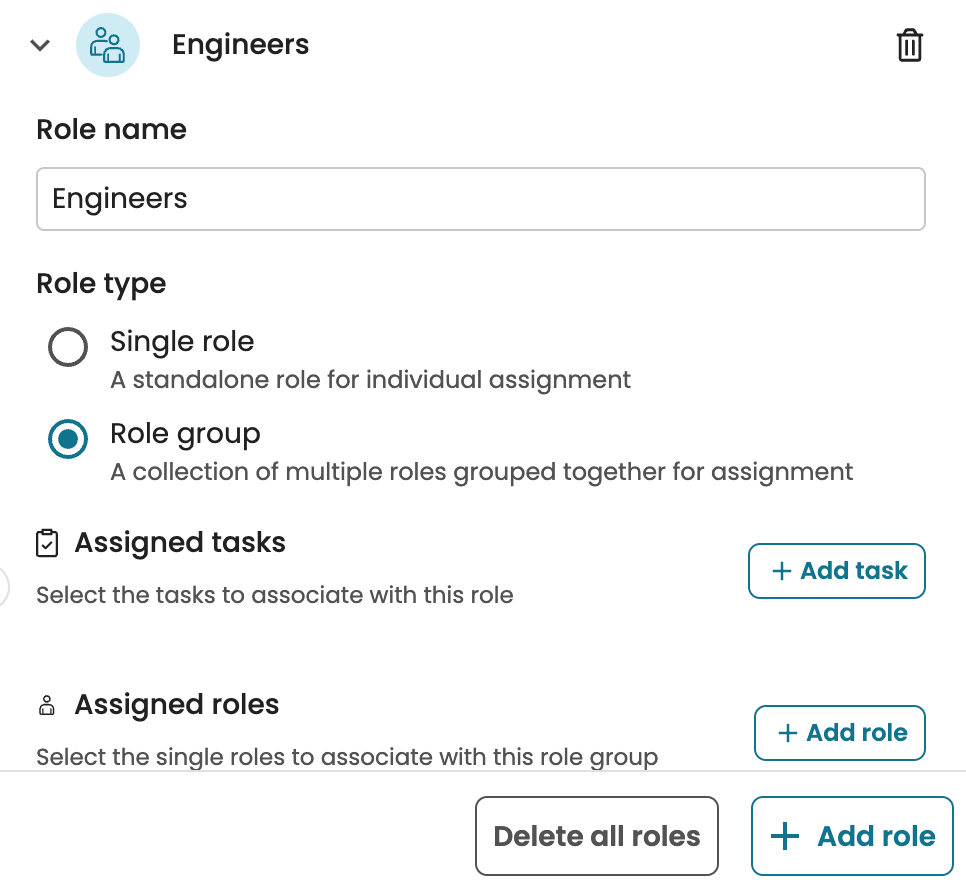
Task: Select the Role group radio button
Action: (x=68, y=440)
